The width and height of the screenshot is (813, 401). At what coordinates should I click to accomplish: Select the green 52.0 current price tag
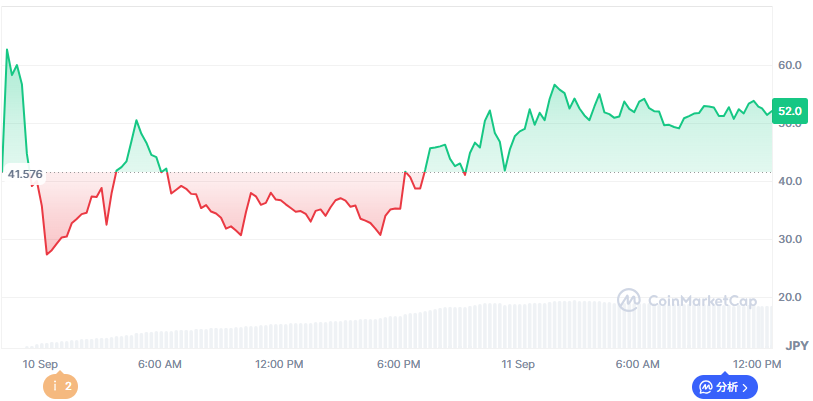[x=790, y=111]
